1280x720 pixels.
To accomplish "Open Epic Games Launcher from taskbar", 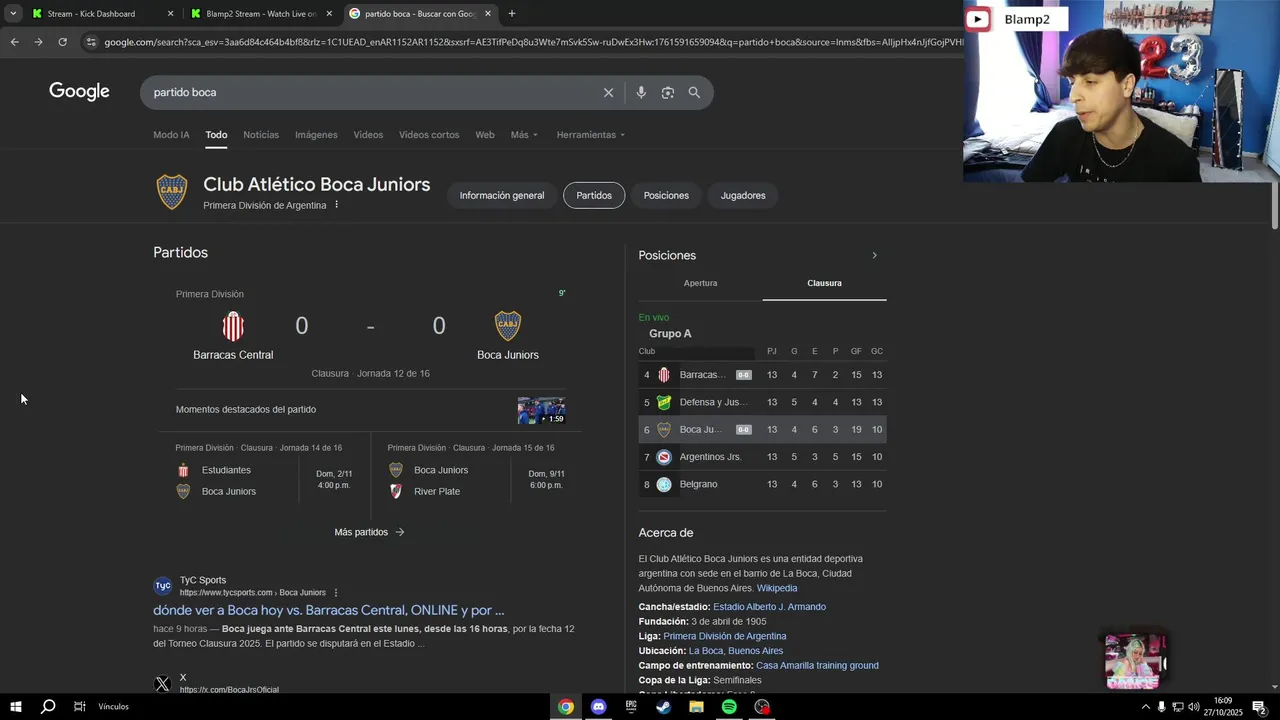I will [631, 707].
